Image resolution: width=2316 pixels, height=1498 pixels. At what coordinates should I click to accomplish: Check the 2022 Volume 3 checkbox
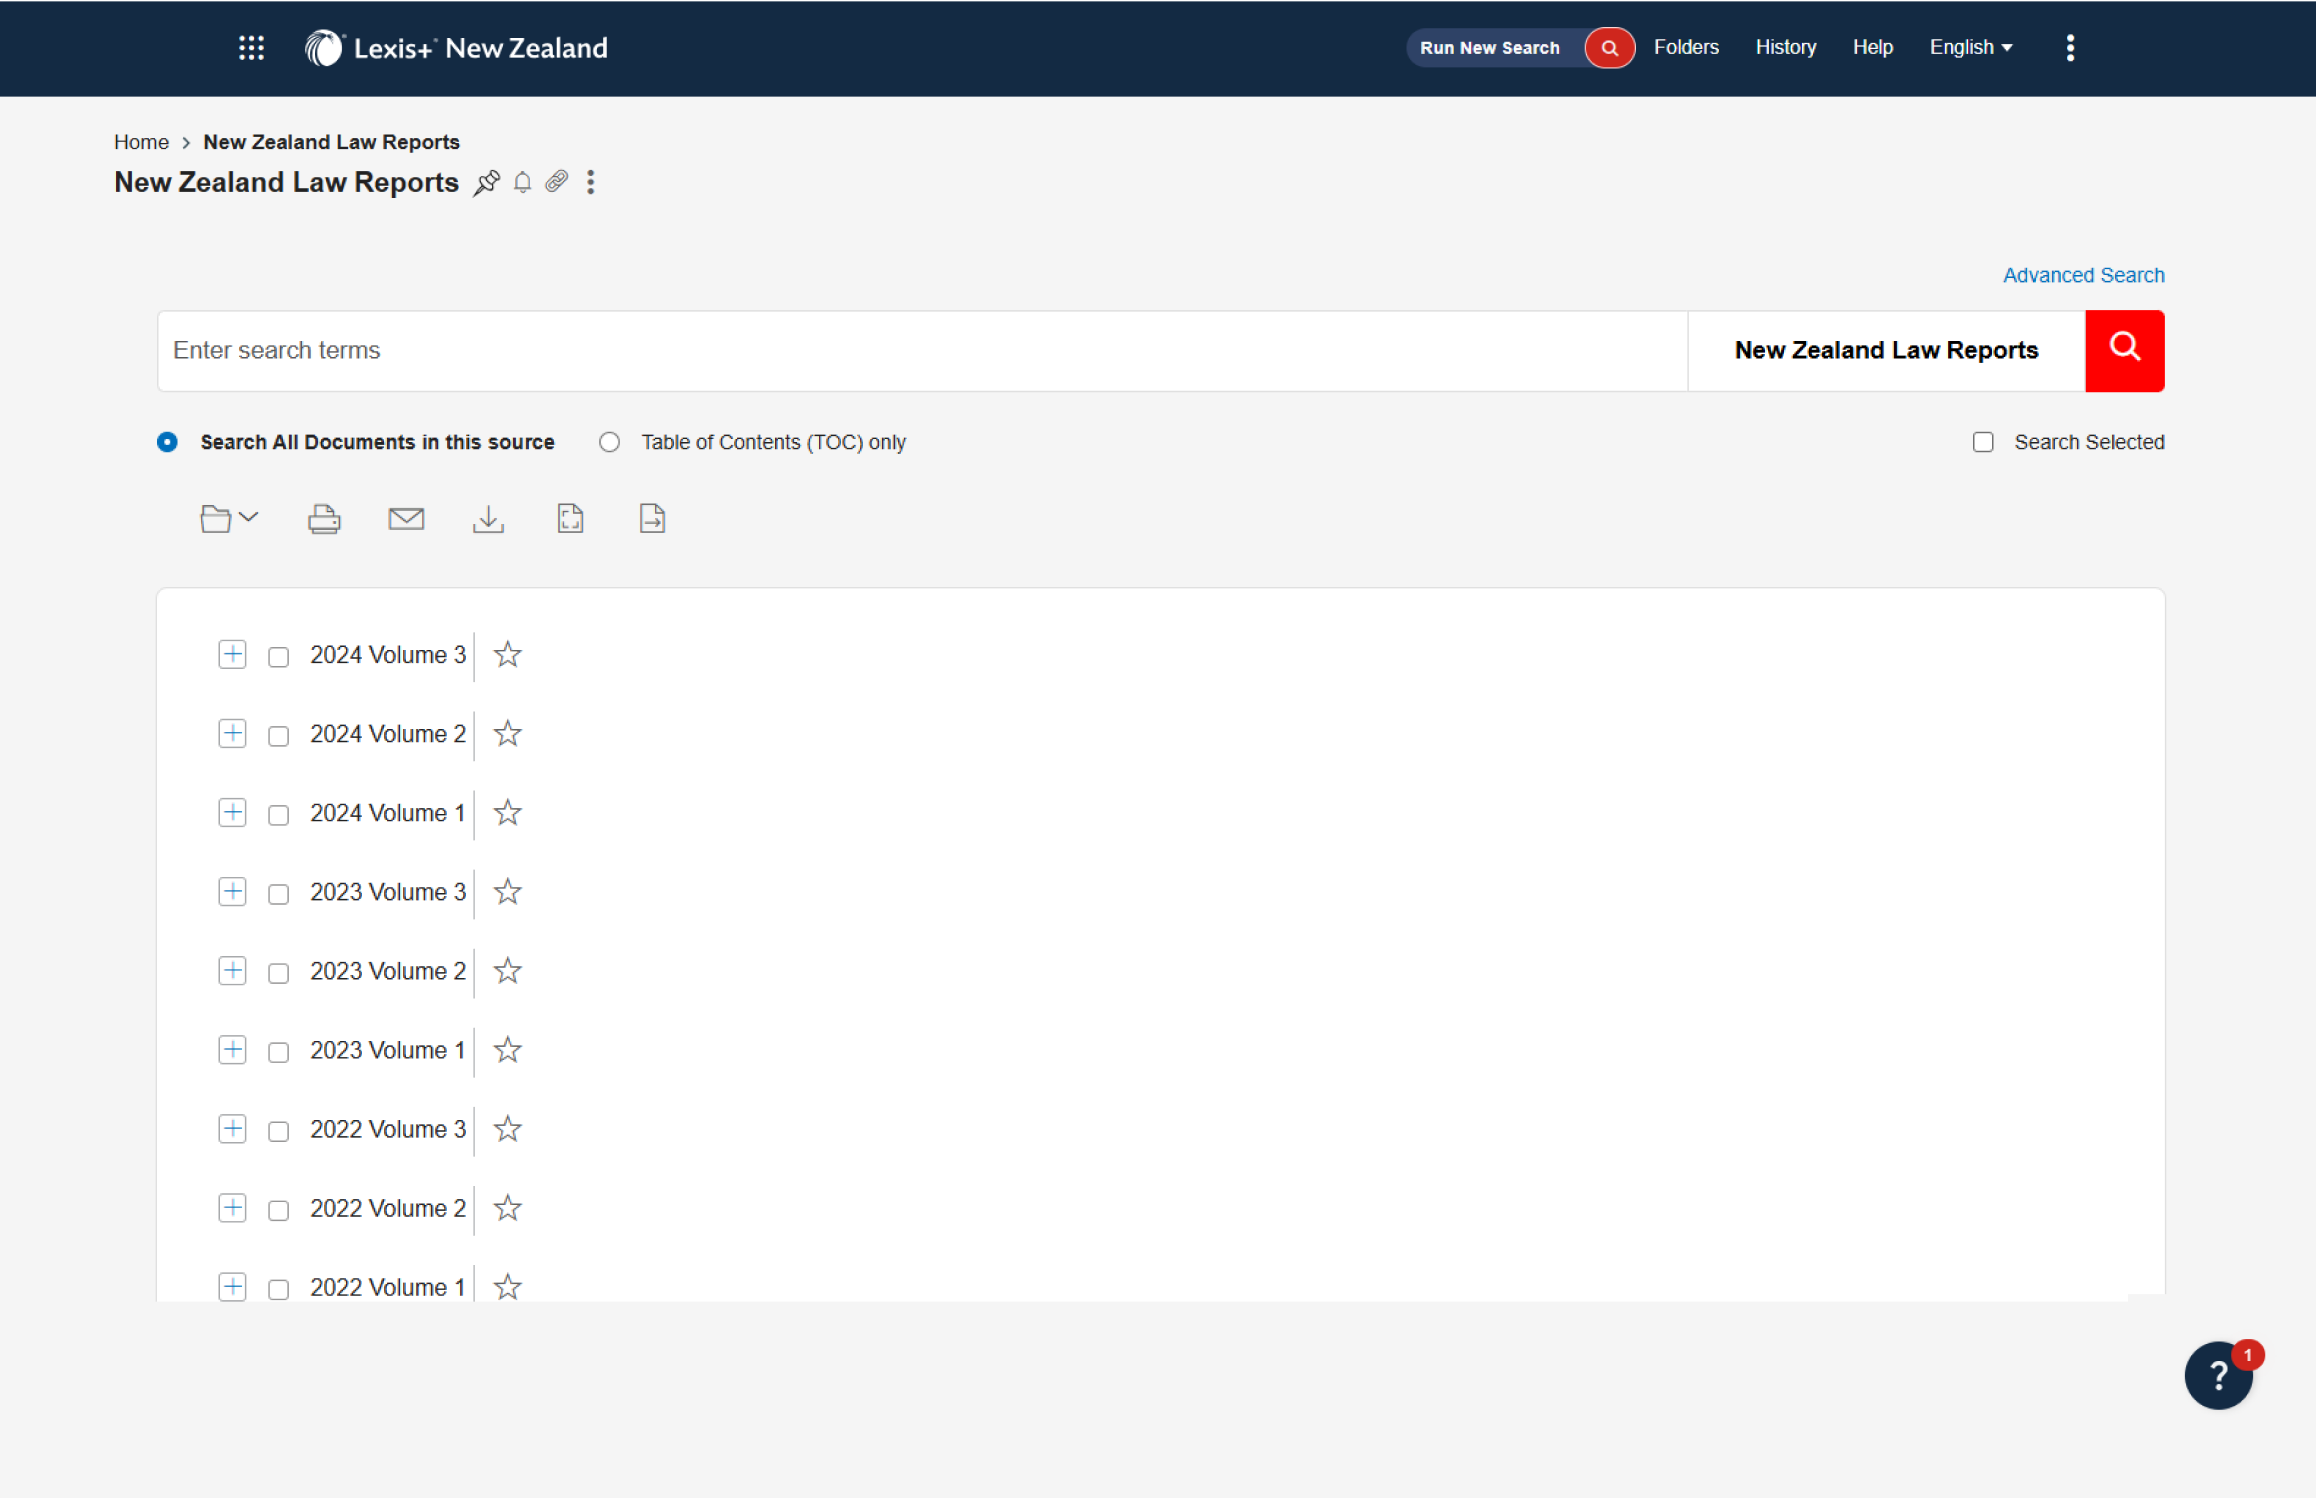click(x=278, y=1131)
